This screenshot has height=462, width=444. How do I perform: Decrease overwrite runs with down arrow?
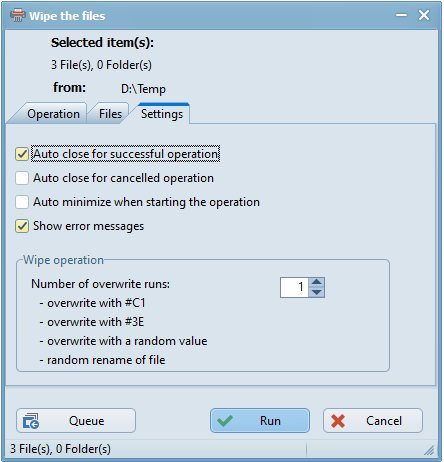pos(316,292)
